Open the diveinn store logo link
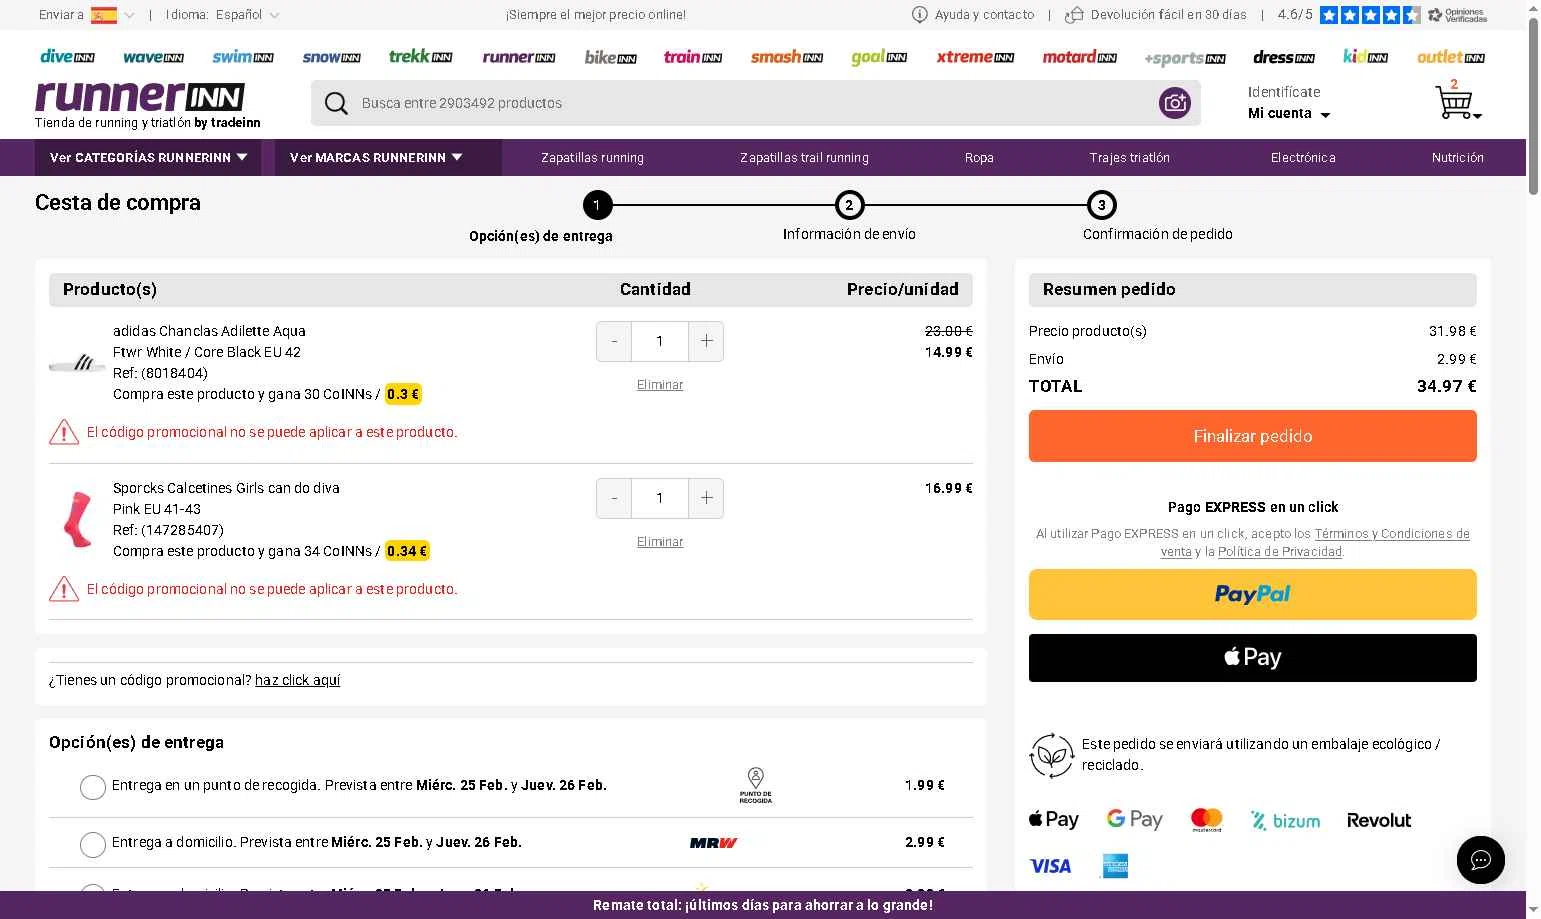Screen dimensions: 1541x919 tap(67, 57)
